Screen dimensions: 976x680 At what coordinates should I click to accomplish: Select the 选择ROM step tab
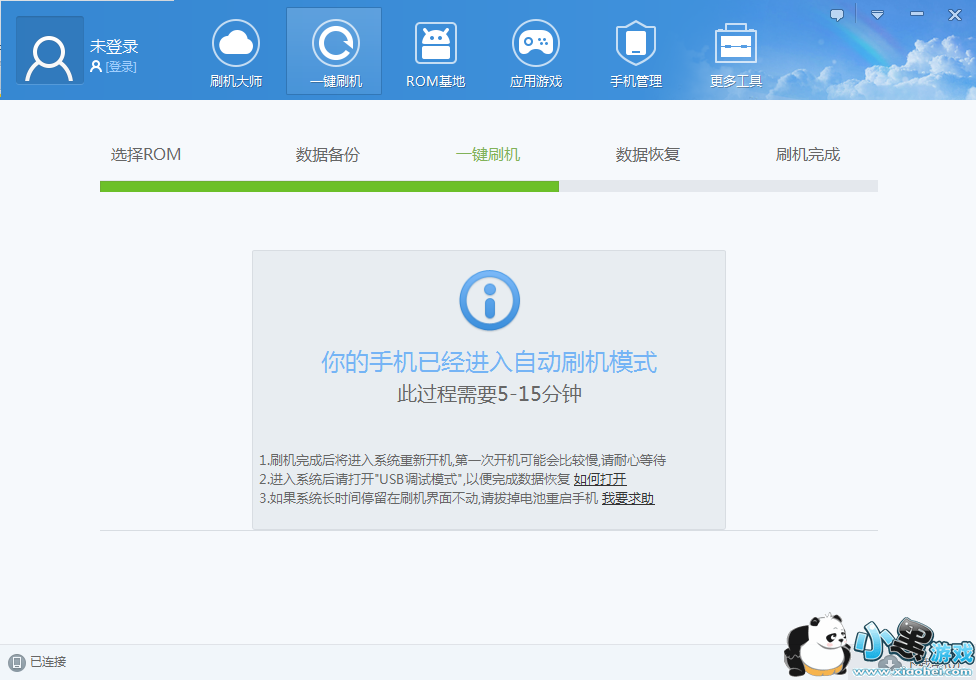[146, 155]
